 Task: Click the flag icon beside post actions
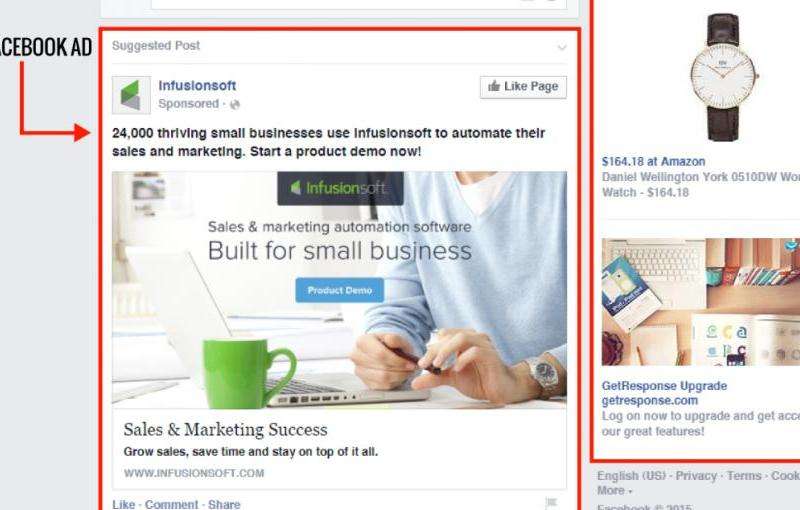click(x=551, y=503)
